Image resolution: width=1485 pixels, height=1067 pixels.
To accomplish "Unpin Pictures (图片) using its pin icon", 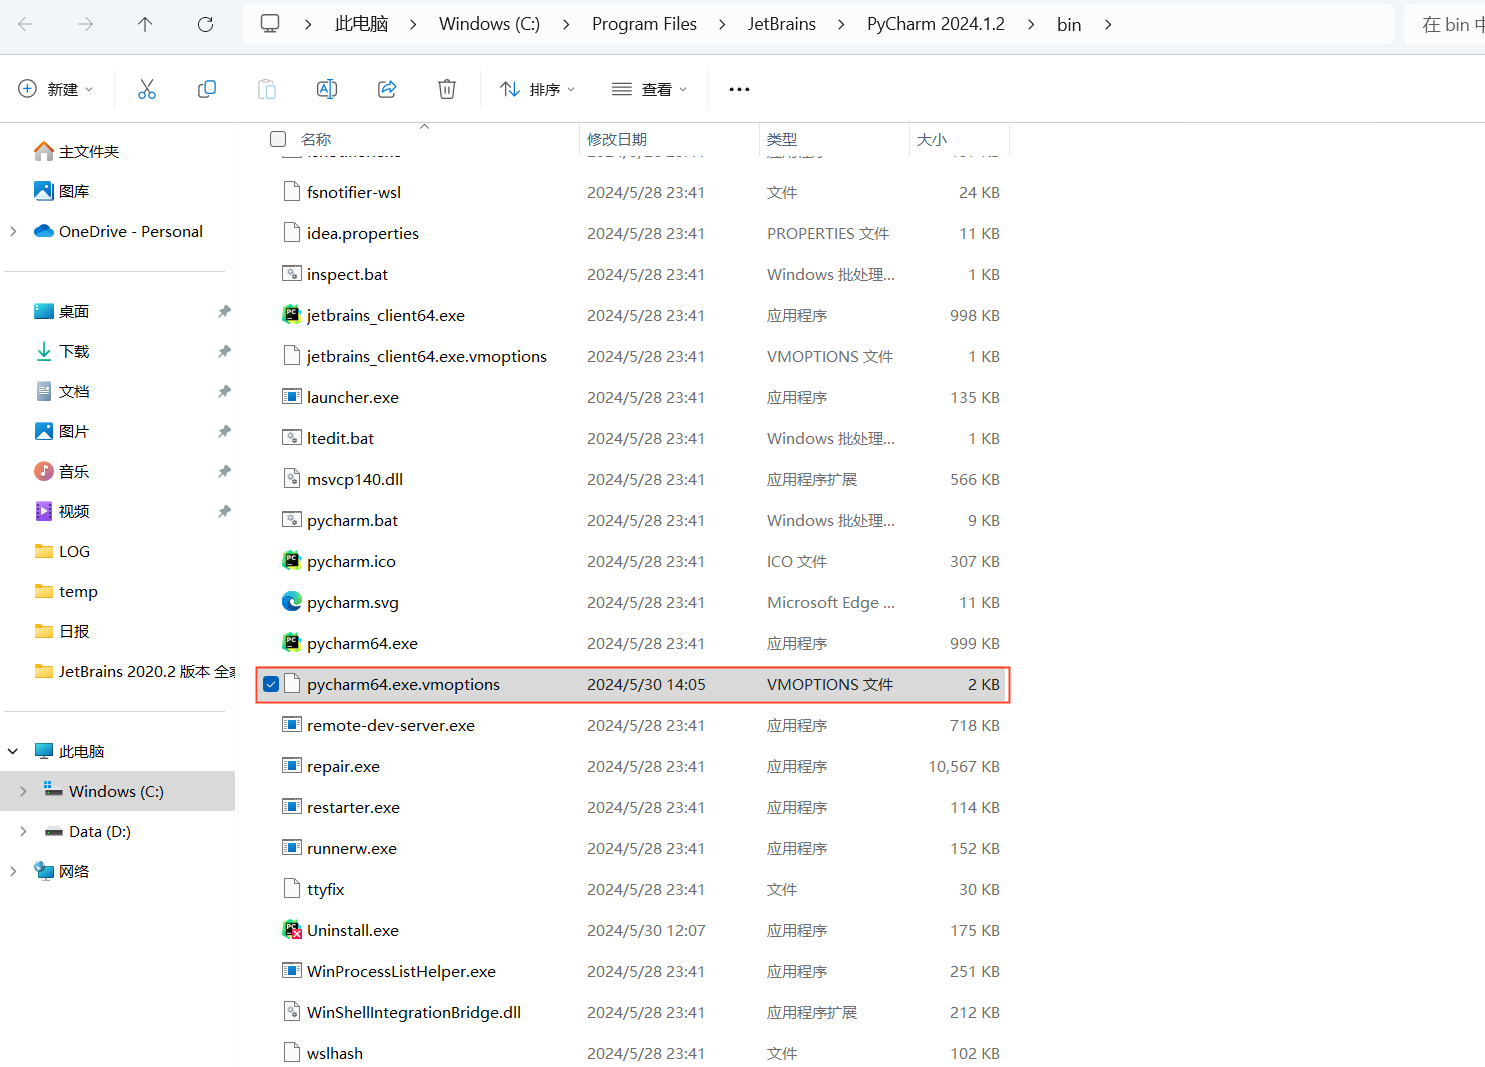I will pyautogui.click(x=224, y=431).
